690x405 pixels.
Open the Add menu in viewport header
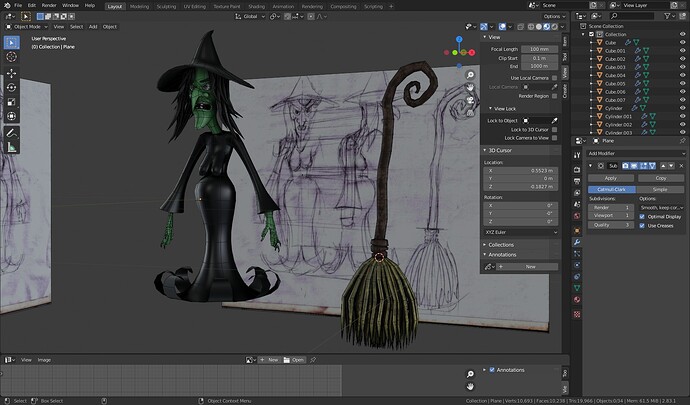coord(93,27)
